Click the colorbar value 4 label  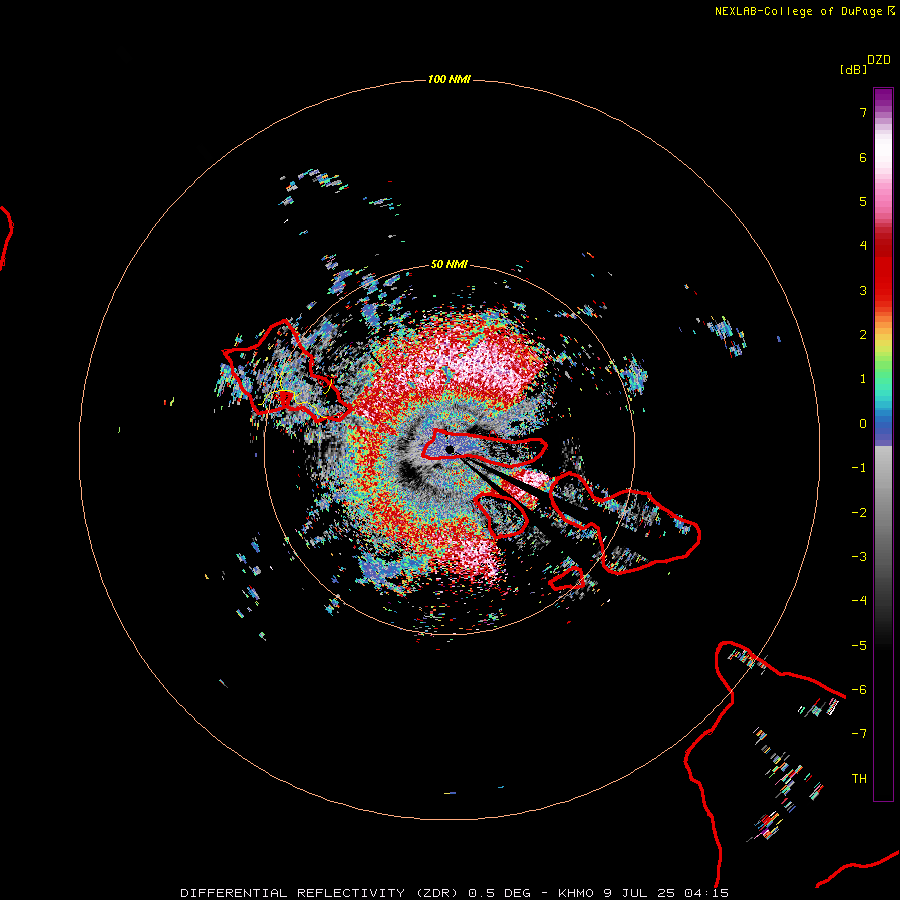(x=863, y=246)
